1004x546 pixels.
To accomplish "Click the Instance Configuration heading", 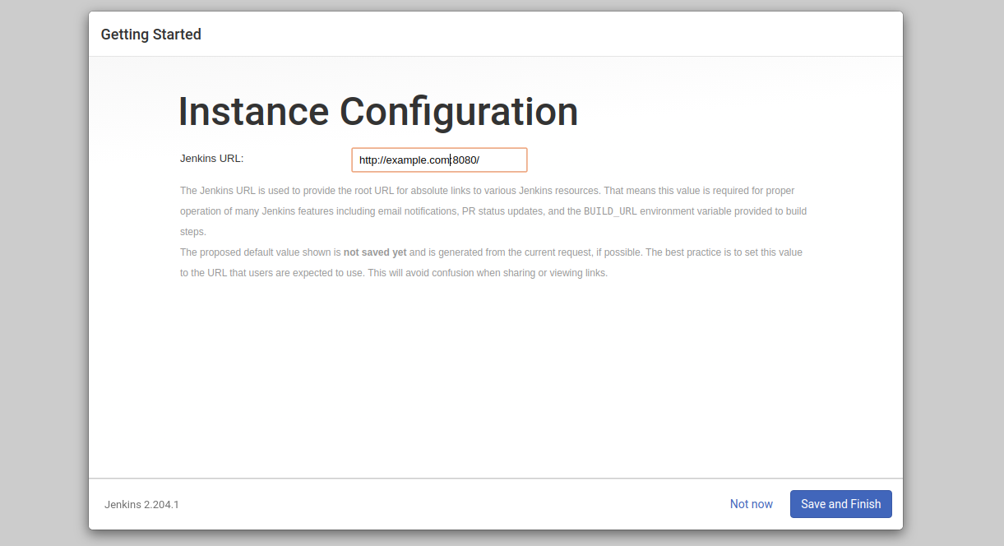I will coord(378,112).
